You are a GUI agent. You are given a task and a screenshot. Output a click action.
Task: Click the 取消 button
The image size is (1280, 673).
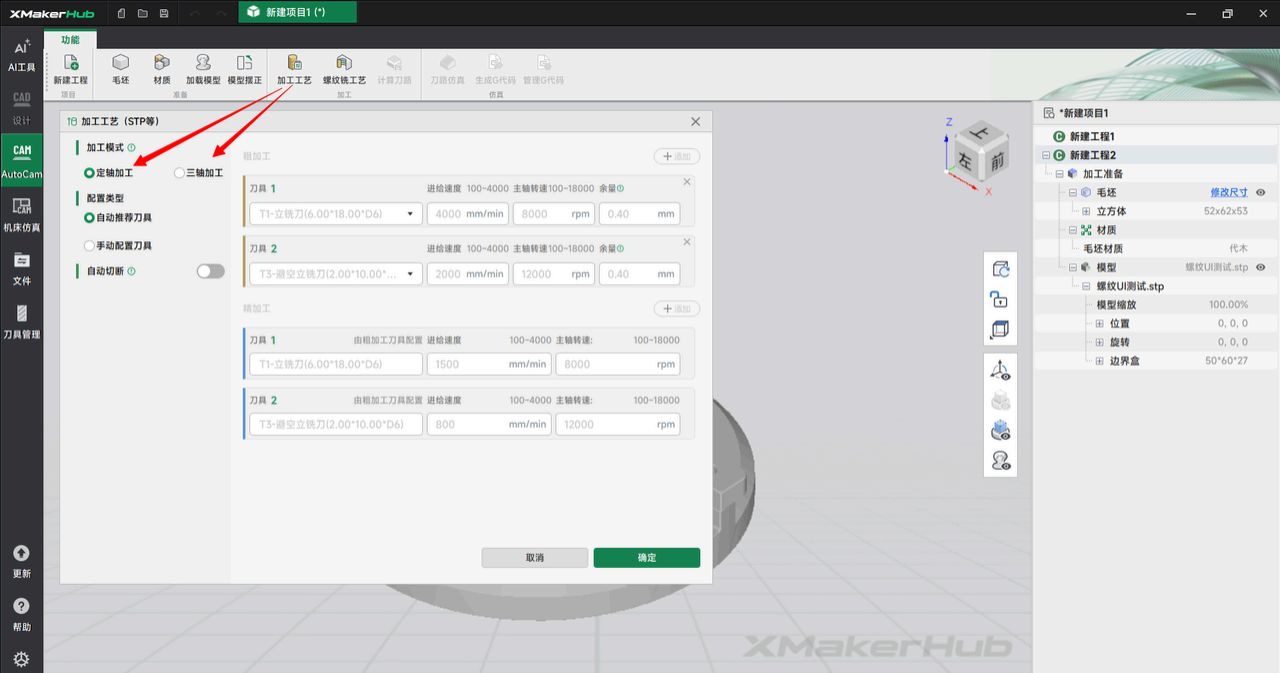535,558
